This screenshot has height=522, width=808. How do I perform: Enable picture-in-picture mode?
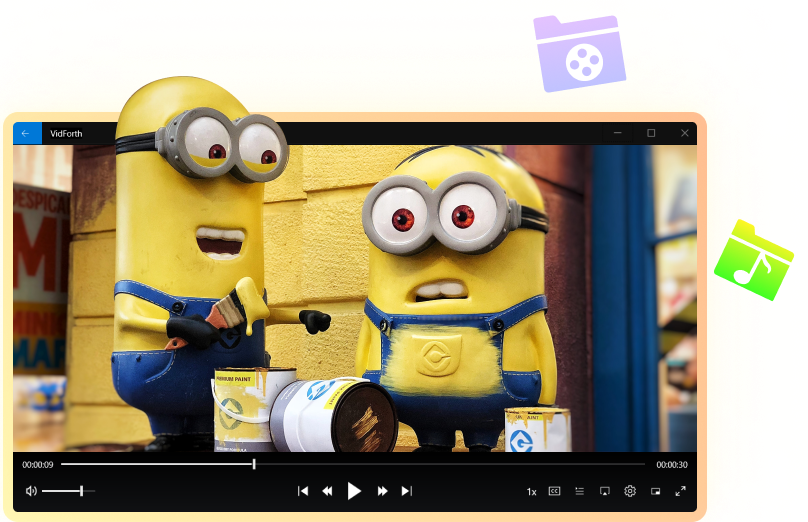(655, 491)
